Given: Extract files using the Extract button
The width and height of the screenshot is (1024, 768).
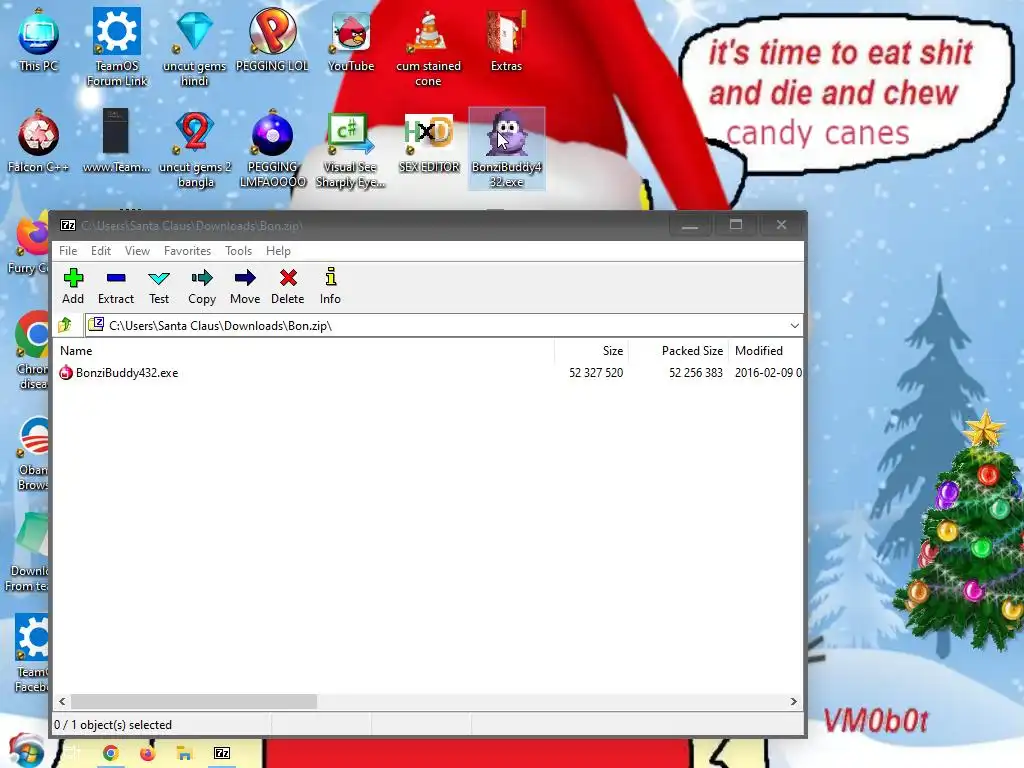Looking at the screenshot, I should (x=116, y=286).
